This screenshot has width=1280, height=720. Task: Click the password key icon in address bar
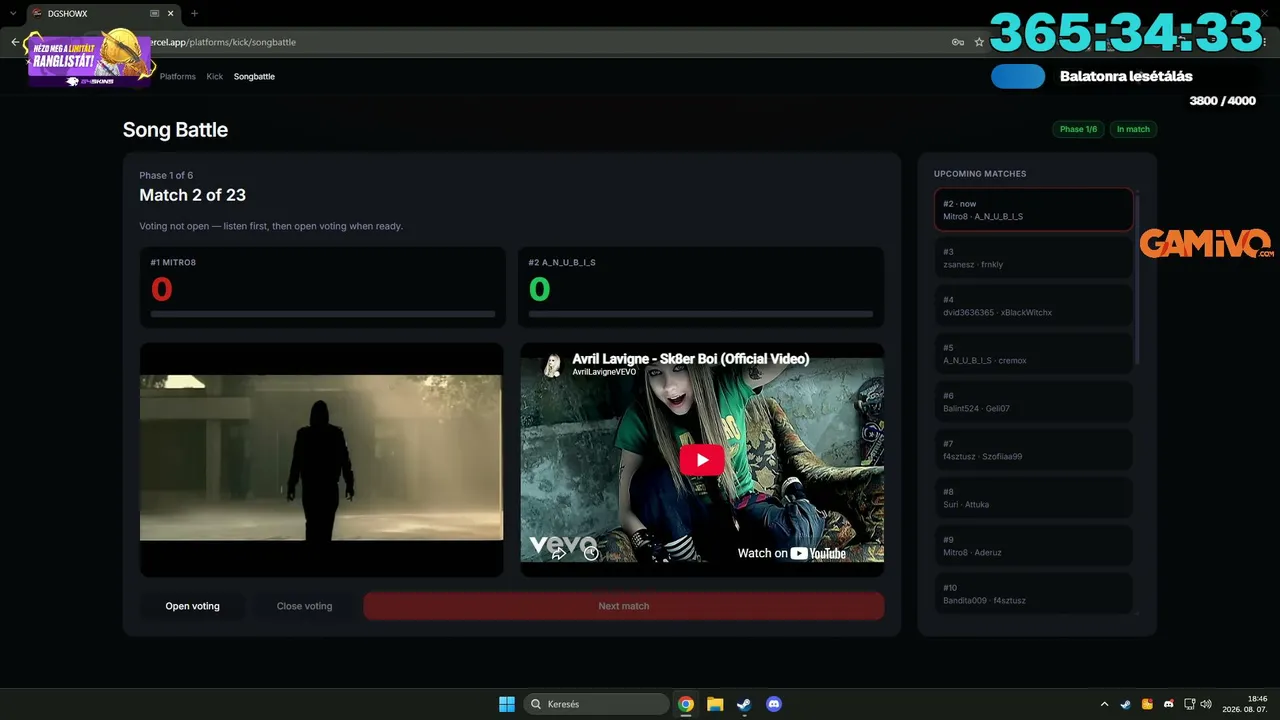pos(958,42)
